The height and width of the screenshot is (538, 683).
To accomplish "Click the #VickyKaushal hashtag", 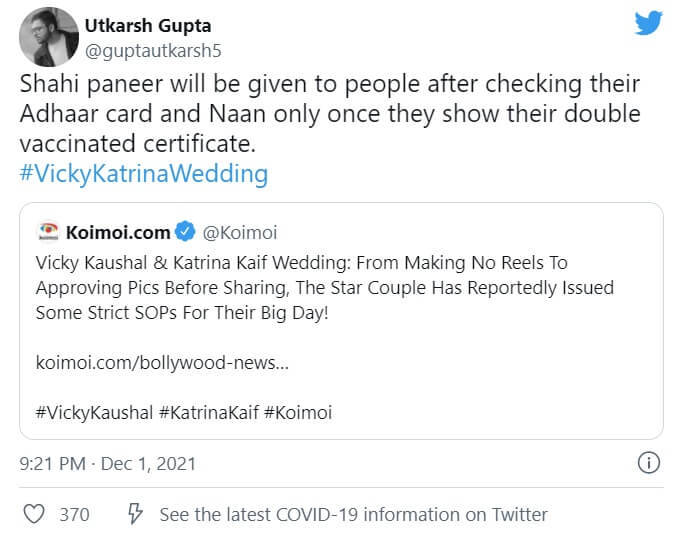I will tap(95, 412).
